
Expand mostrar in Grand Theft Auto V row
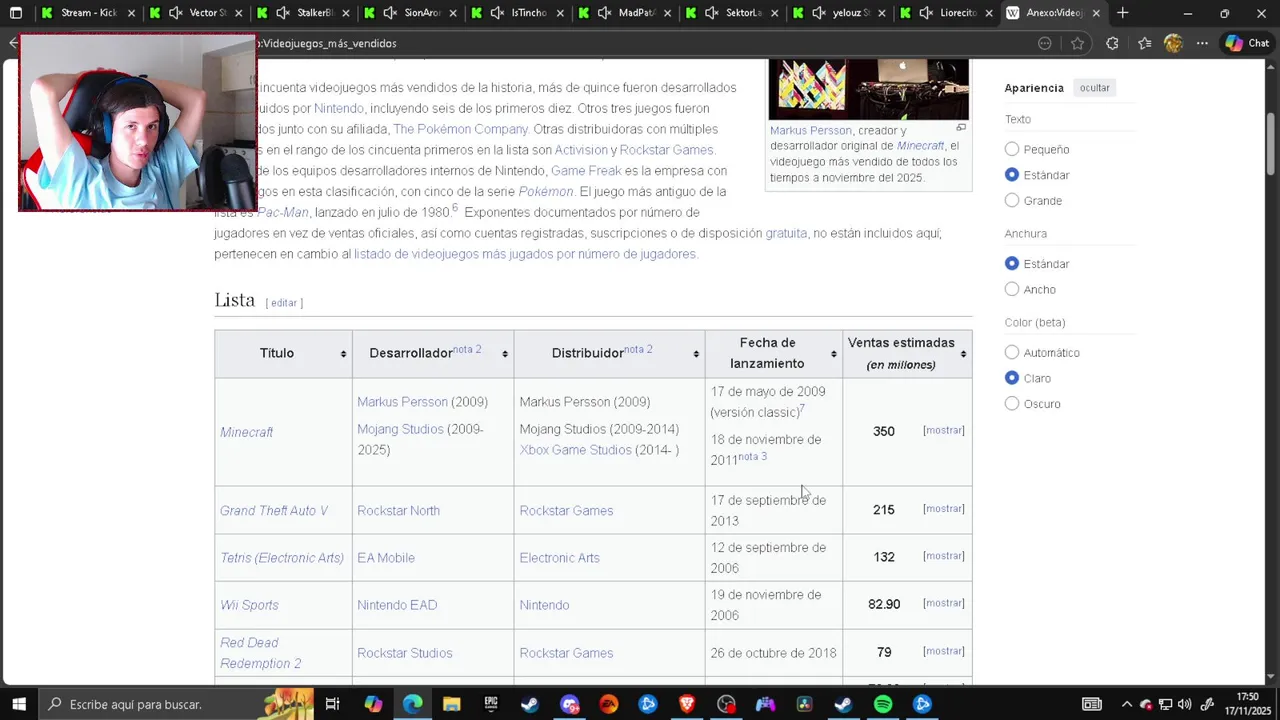pos(944,509)
